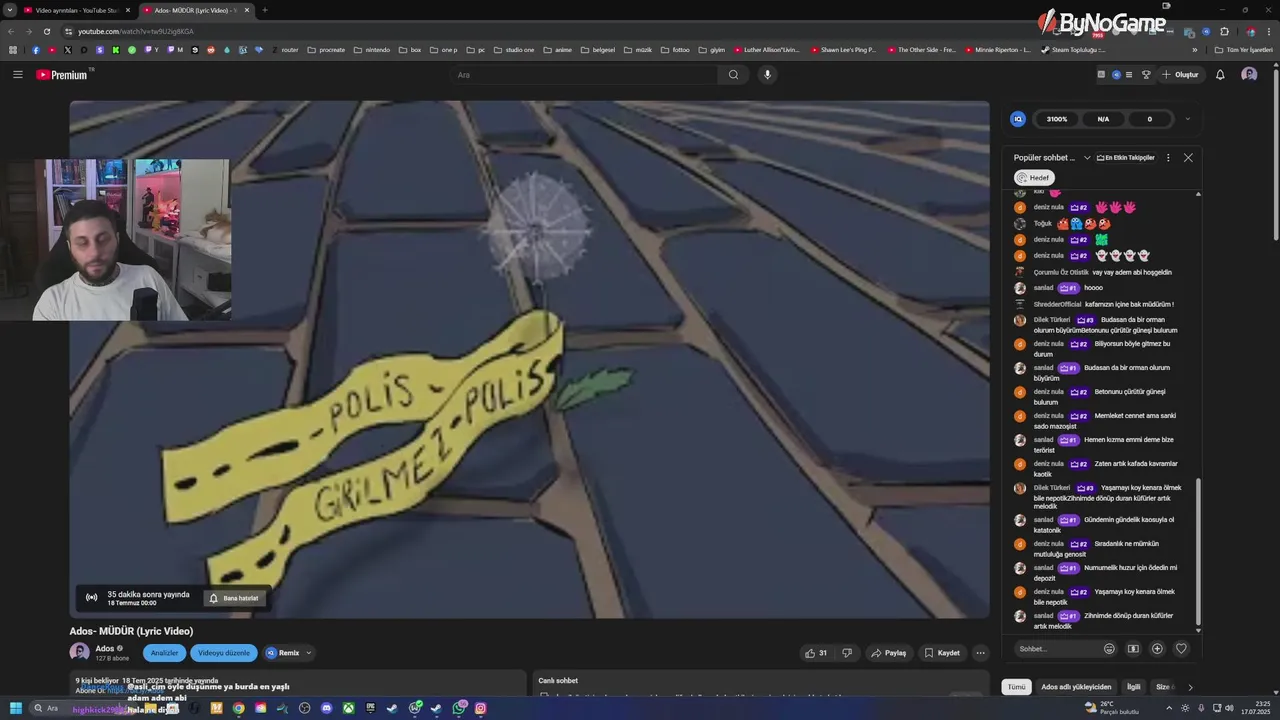Start voice search with the microphone icon
This screenshot has width=1280, height=720.
tap(767, 75)
